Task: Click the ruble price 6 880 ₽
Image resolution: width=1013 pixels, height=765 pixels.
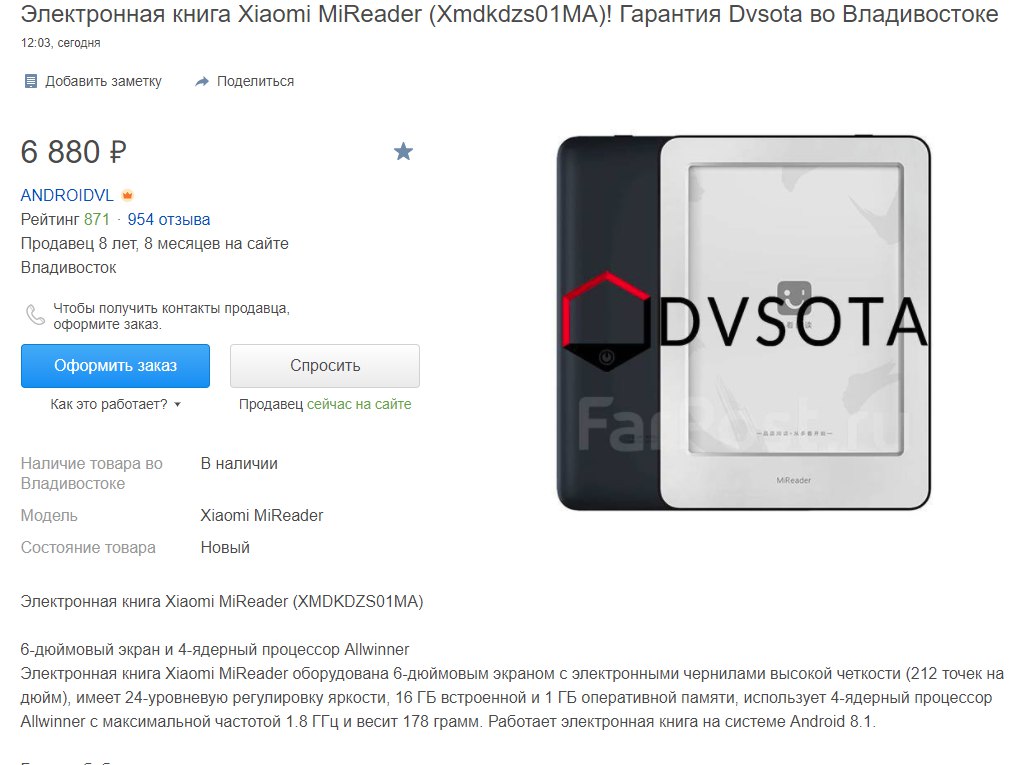Action: 74,152
